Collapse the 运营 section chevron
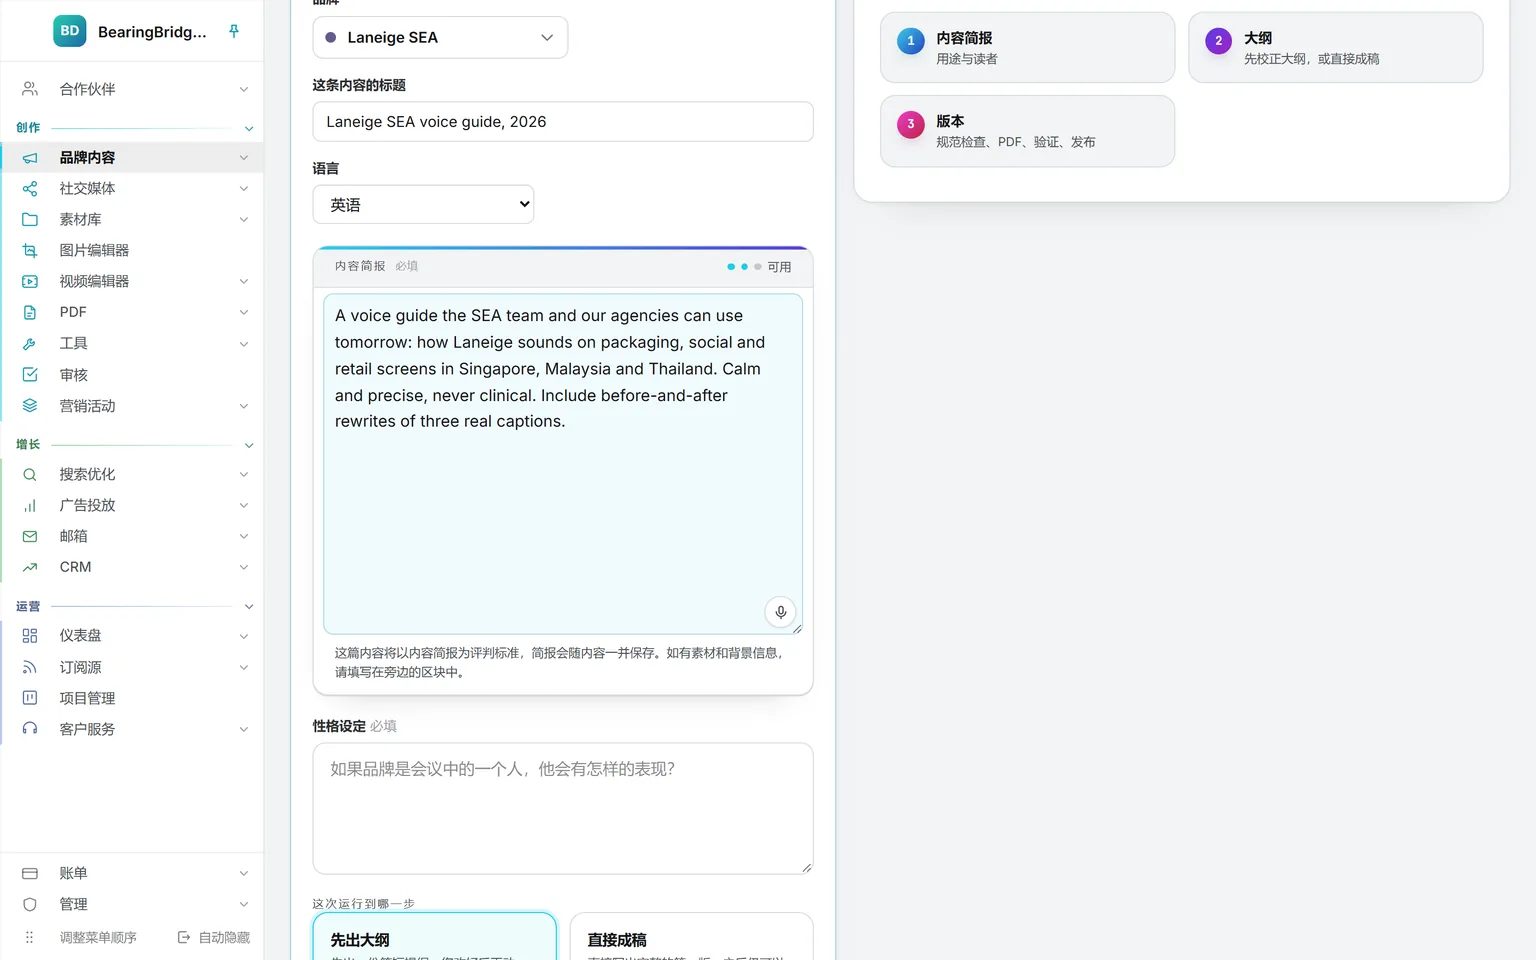1536x960 pixels. coord(249,607)
